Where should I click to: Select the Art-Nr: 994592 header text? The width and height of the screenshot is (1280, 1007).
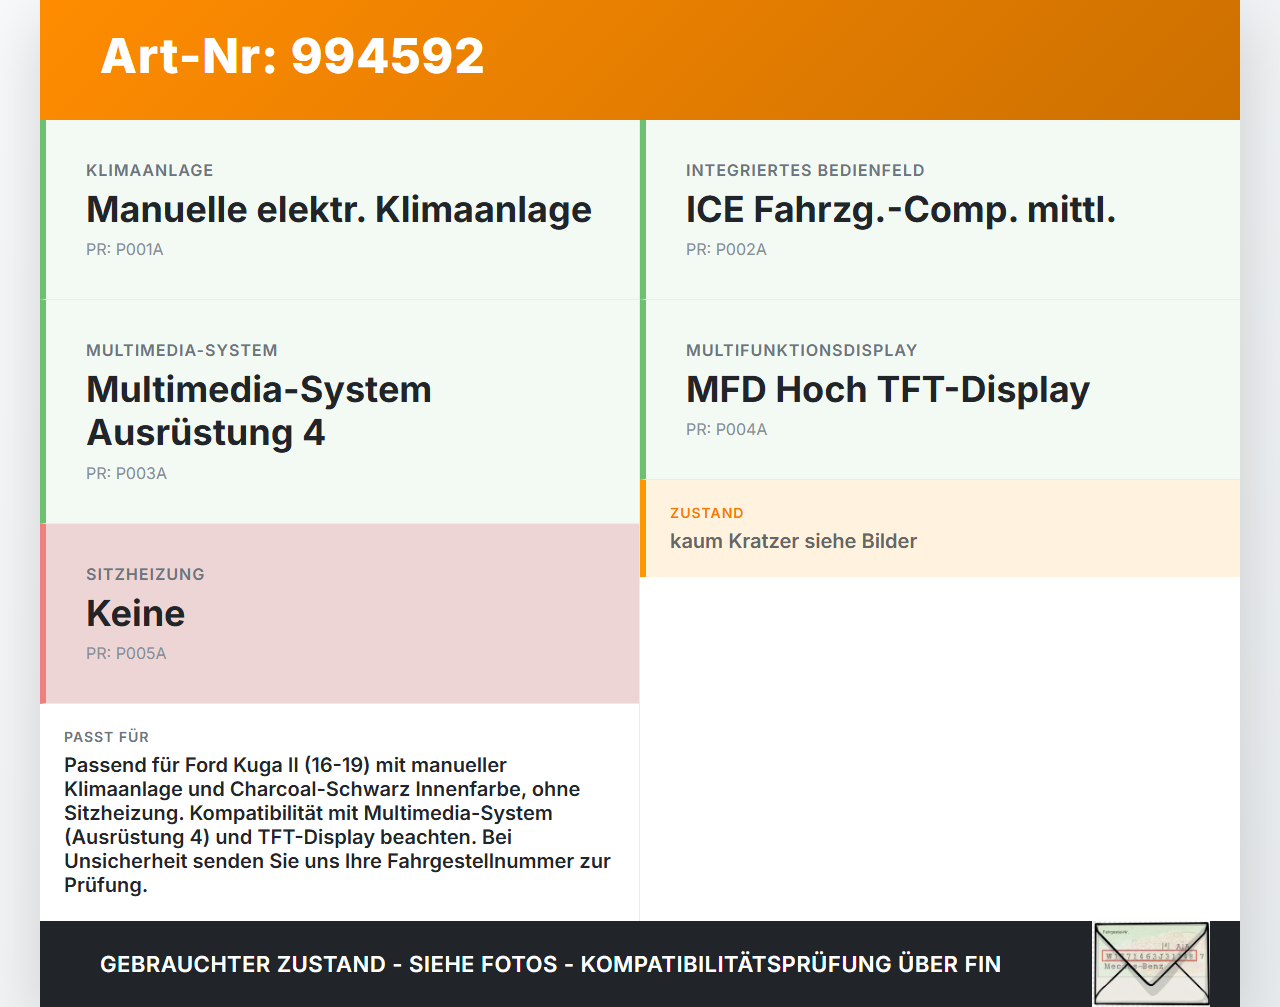(x=292, y=56)
